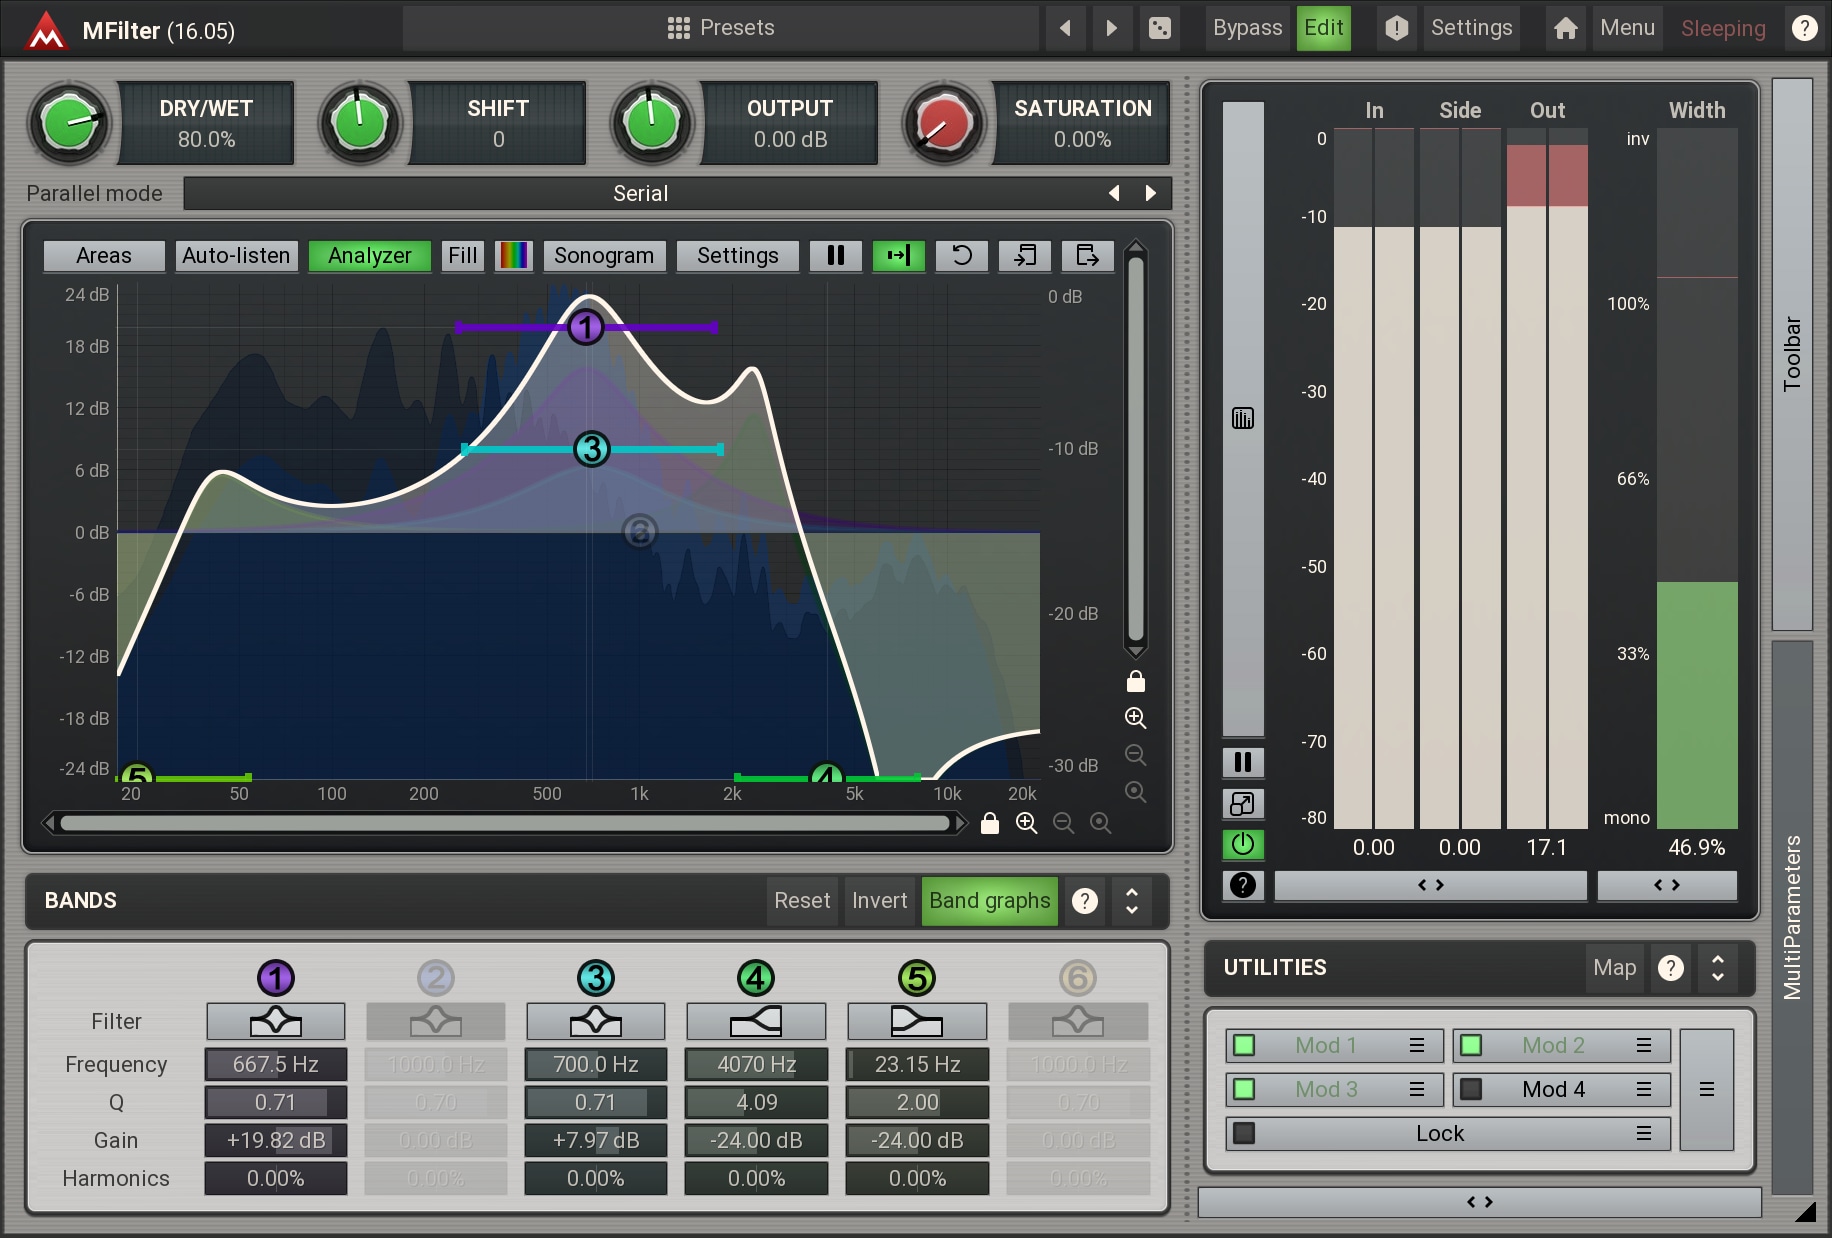Click the red Saturation knob
The width and height of the screenshot is (1832, 1238).
pos(943,124)
